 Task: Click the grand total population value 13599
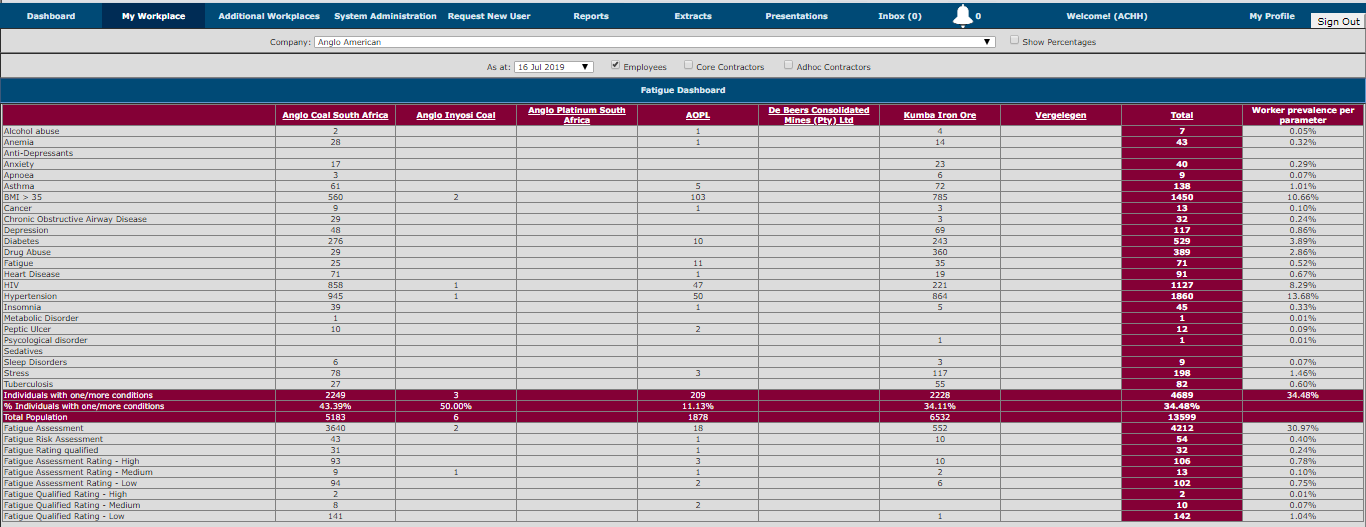click(x=1182, y=417)
